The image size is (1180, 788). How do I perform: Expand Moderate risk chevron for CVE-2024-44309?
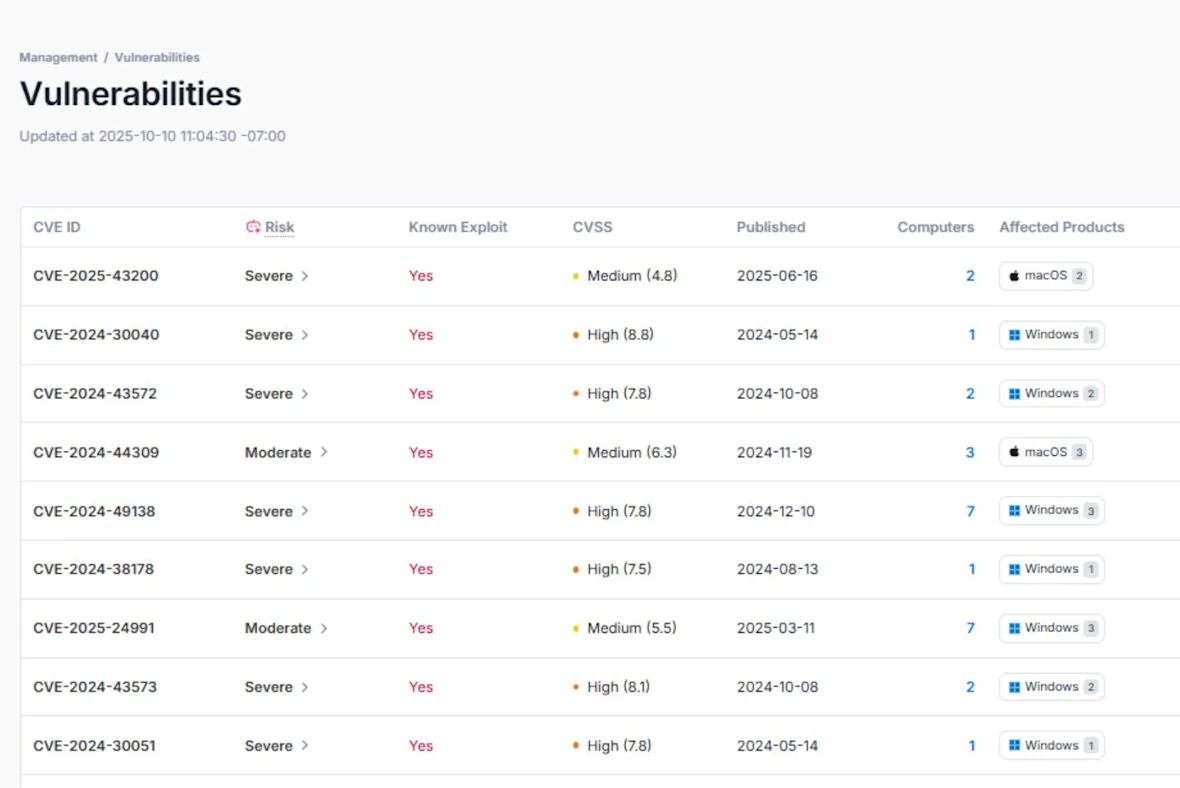pos(324,452)
